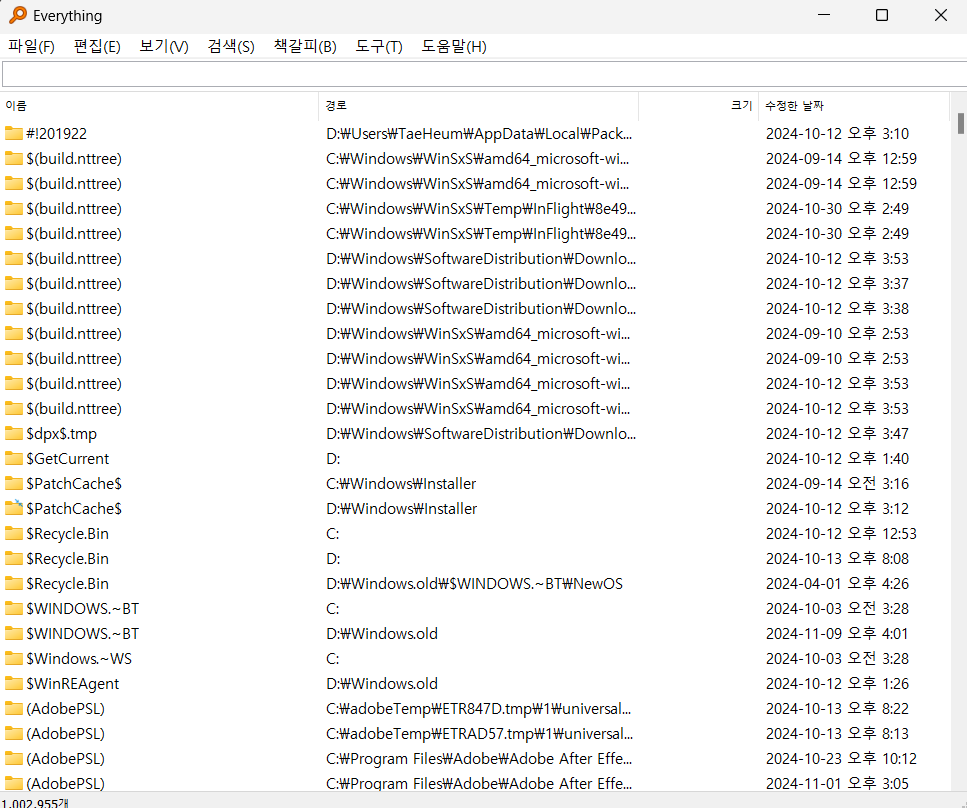Sort by the 크기 column header
Viewport: 967px width, 808px height.
click(x=698, y=106)
